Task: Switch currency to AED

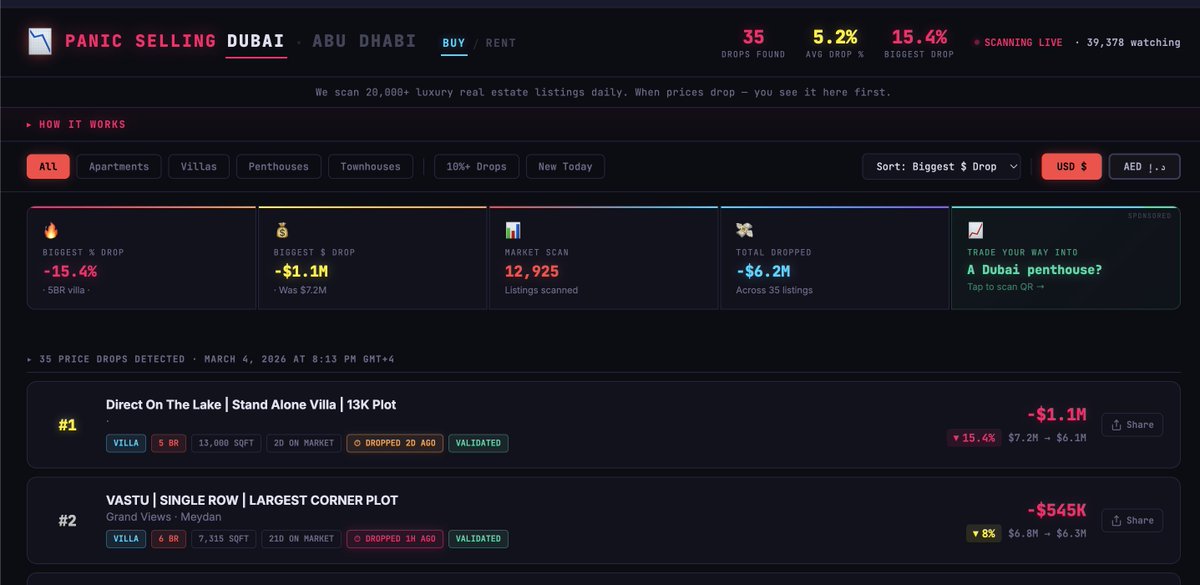Action: coord(1145,167)
